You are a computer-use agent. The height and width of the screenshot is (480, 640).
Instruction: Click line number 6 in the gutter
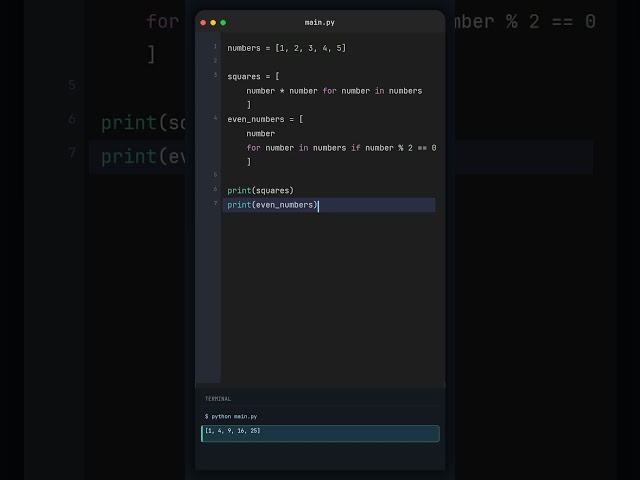click(x=216, y=189)
